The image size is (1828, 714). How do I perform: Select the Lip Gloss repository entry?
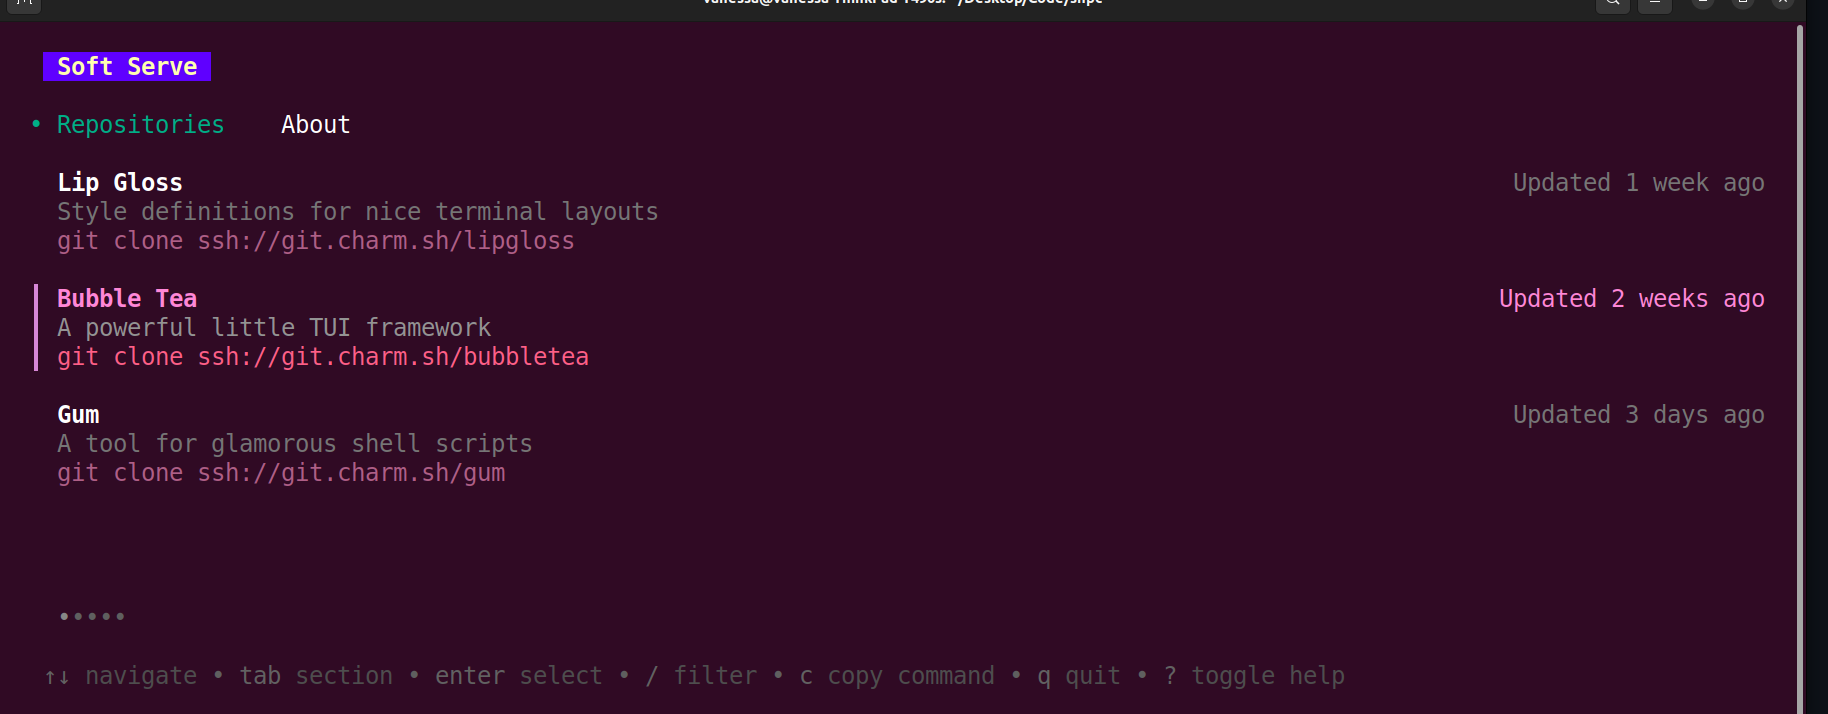point(119,182)
